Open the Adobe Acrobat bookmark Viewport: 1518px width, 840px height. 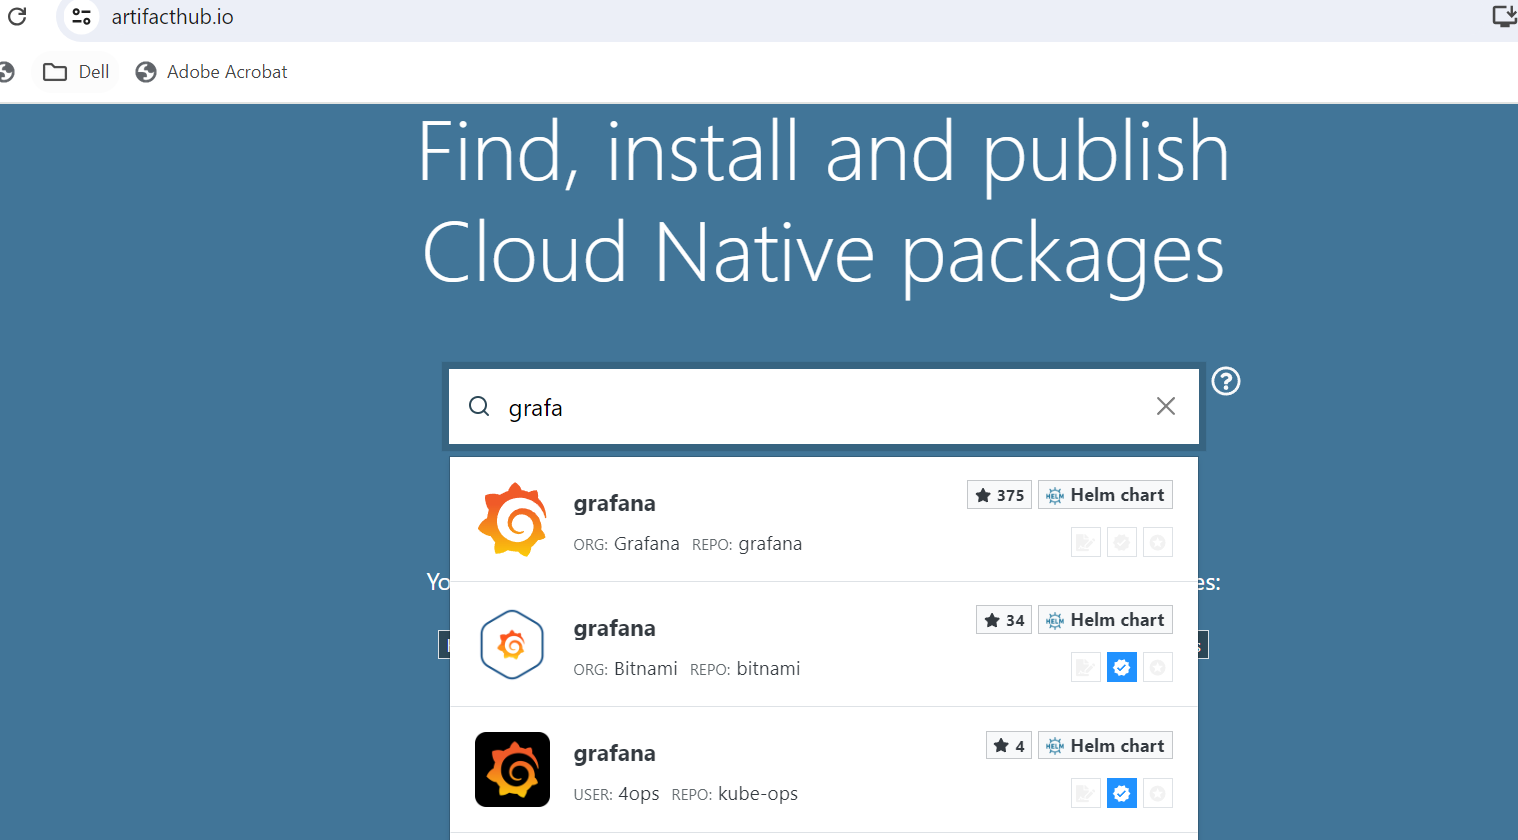point(212,72)
